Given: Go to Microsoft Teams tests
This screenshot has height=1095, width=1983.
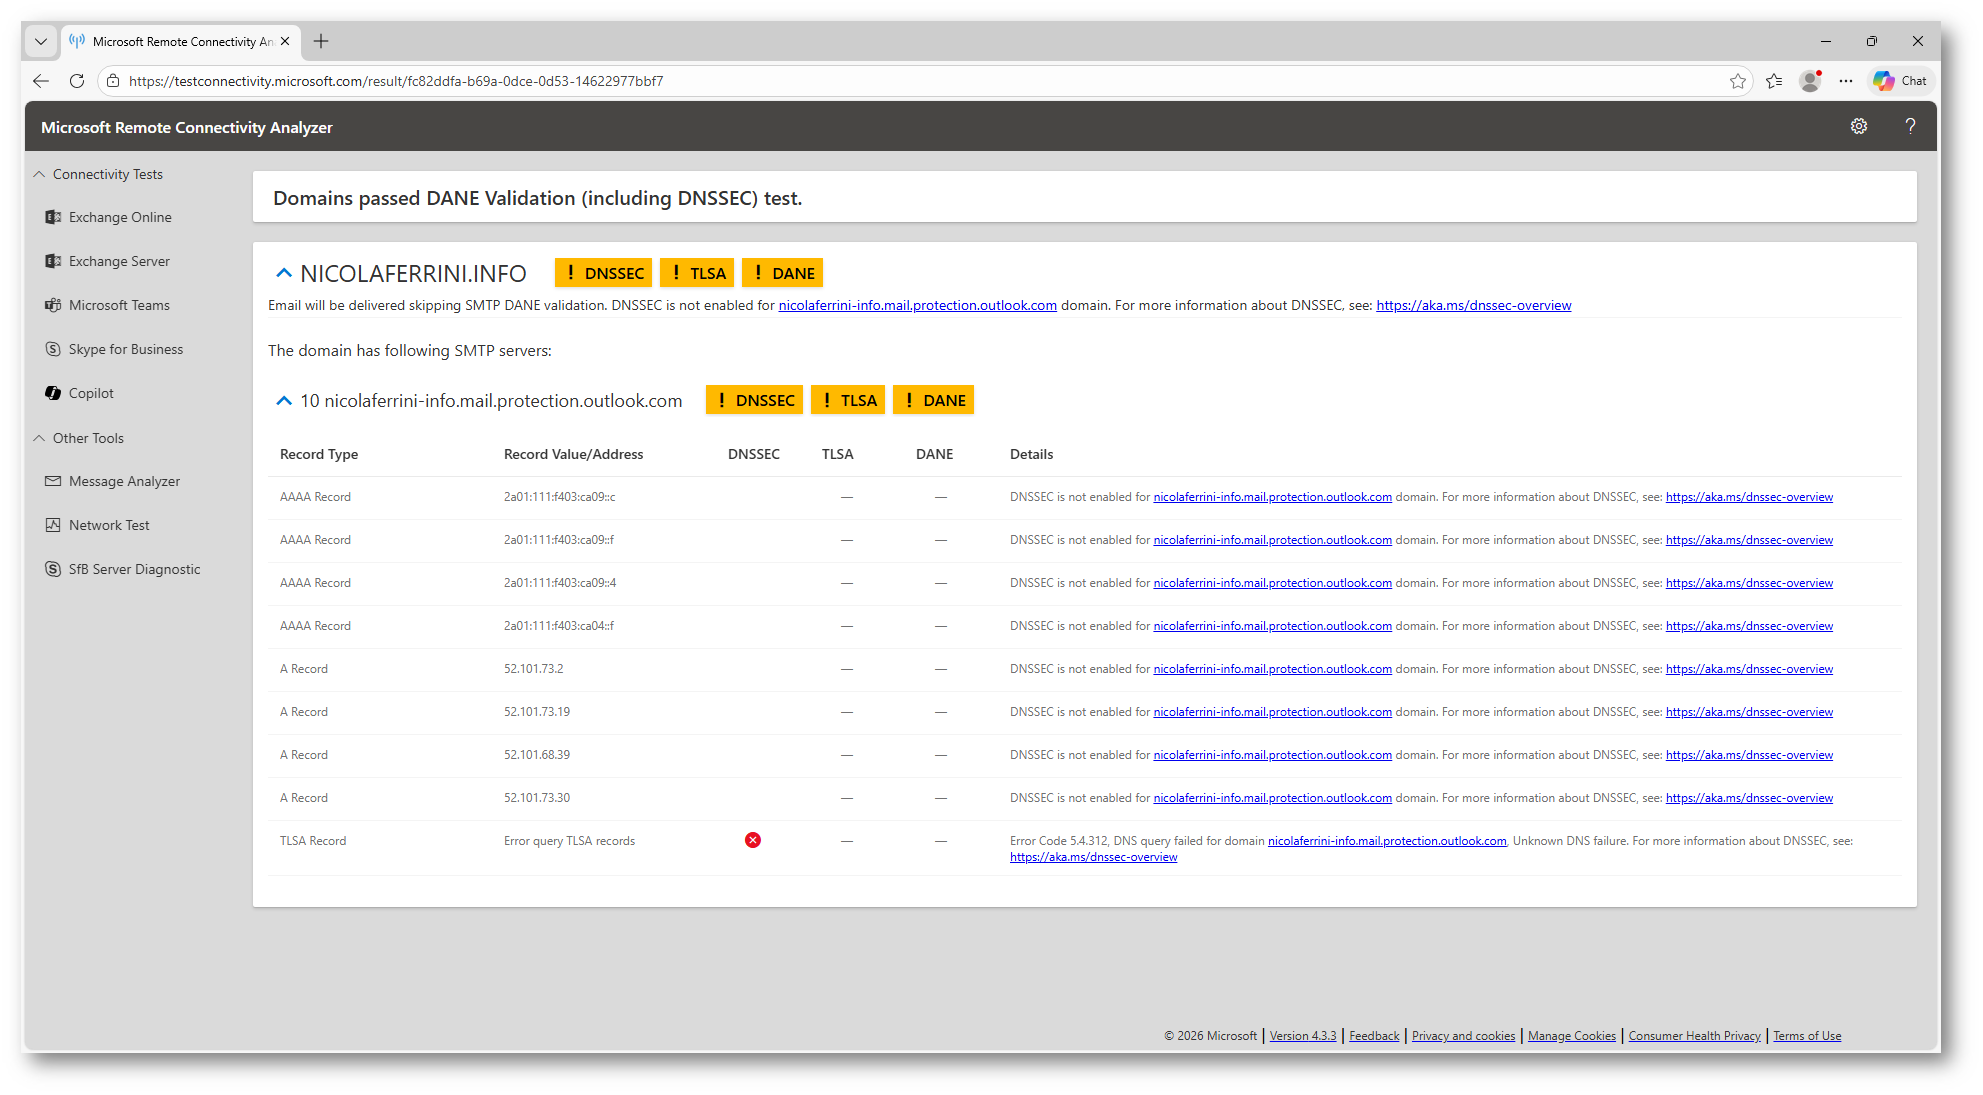Looking at the screenshot, I should [119, 305].
